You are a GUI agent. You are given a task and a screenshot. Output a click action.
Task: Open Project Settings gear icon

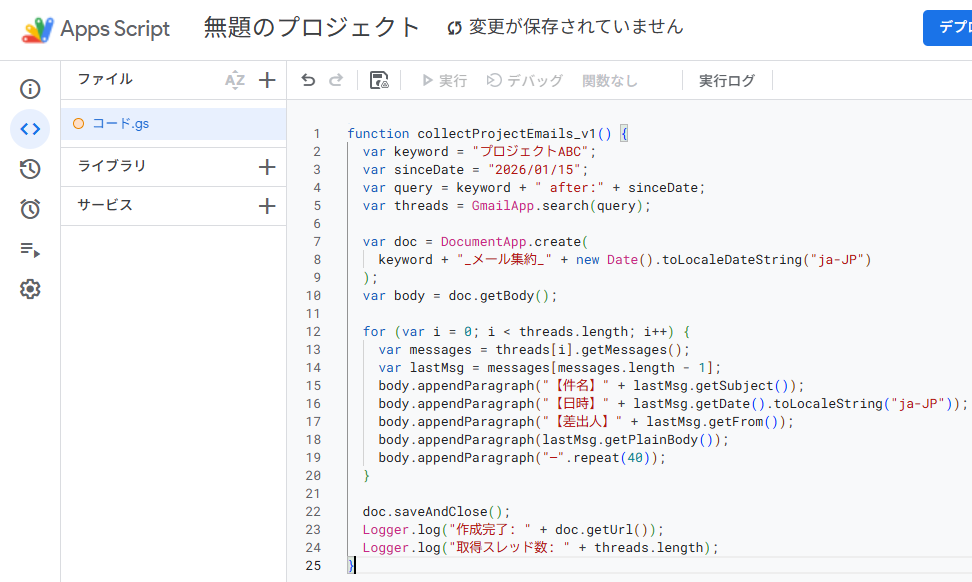click(x=30, y=289)
